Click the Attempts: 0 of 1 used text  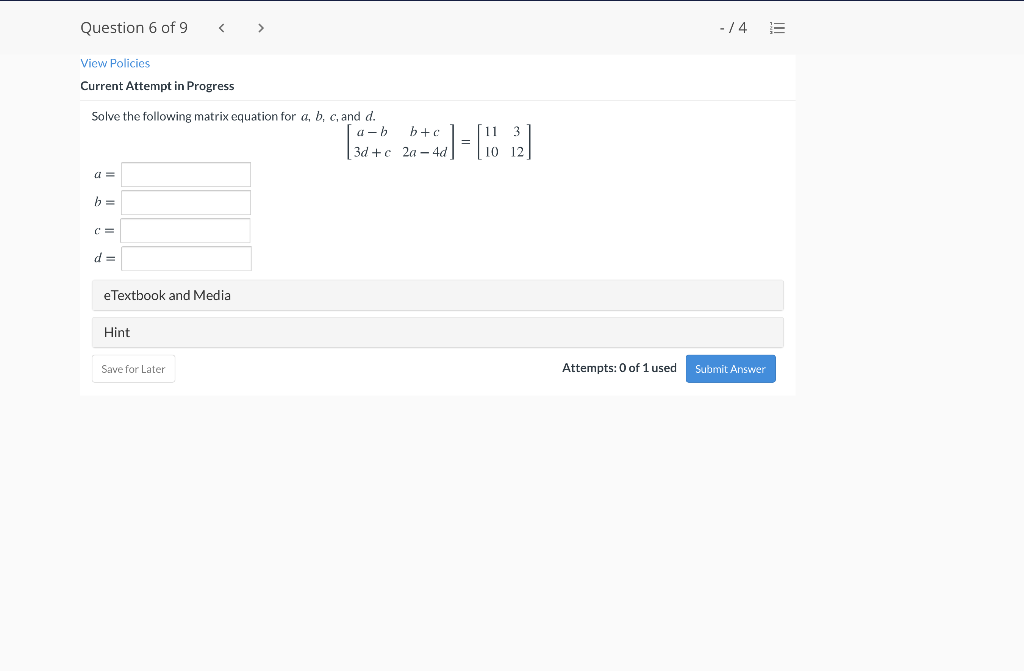619,367
